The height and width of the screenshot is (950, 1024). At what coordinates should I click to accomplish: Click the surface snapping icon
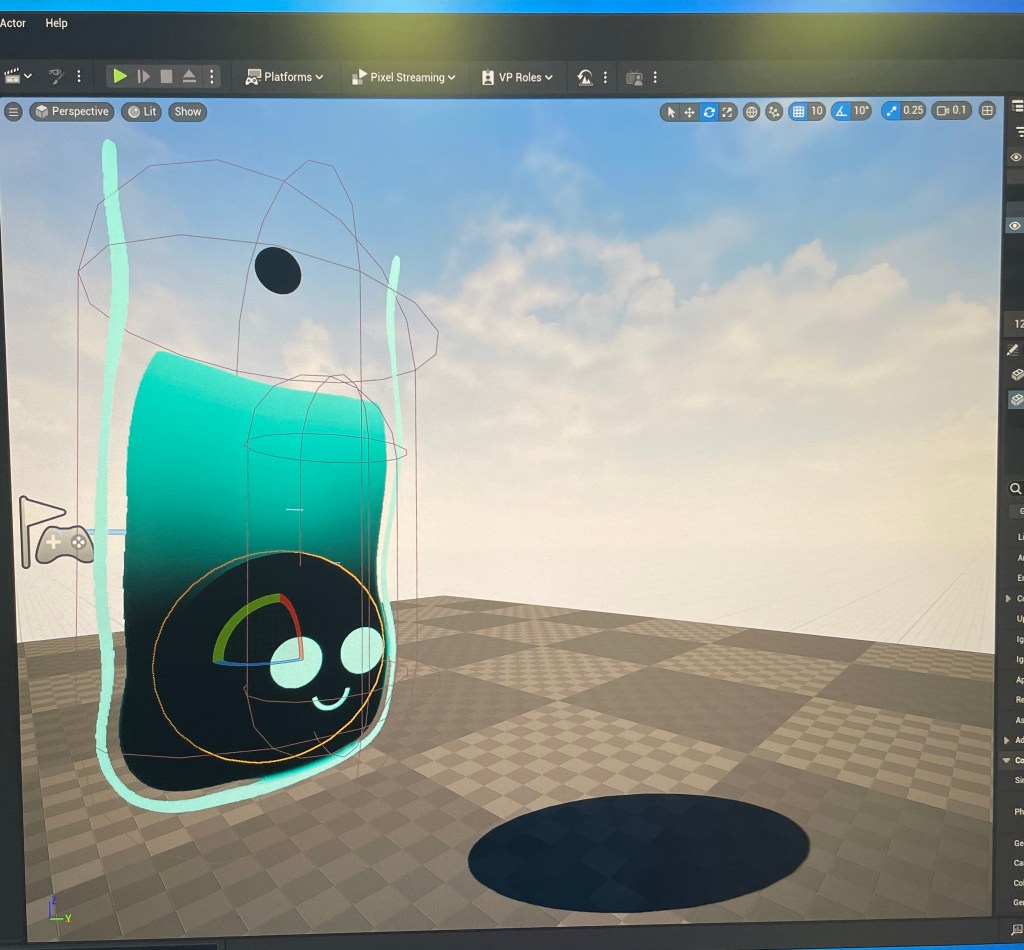(x=774, y=112)
